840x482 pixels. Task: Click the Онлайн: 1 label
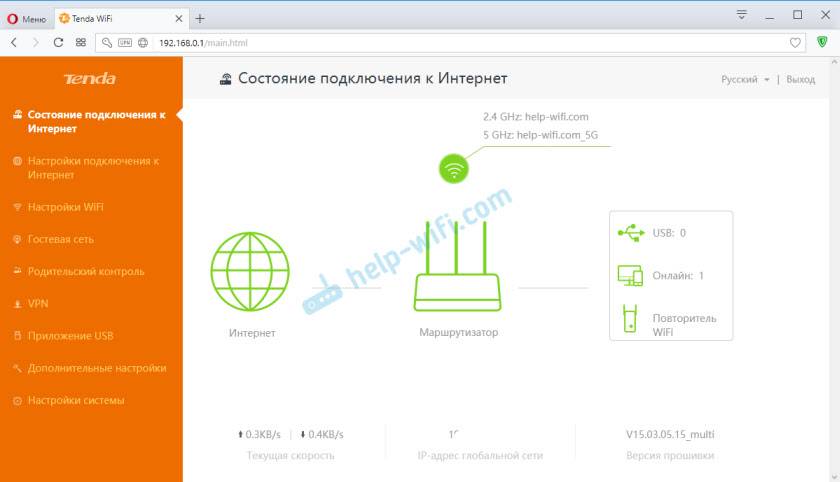click(x=678, y=275)
